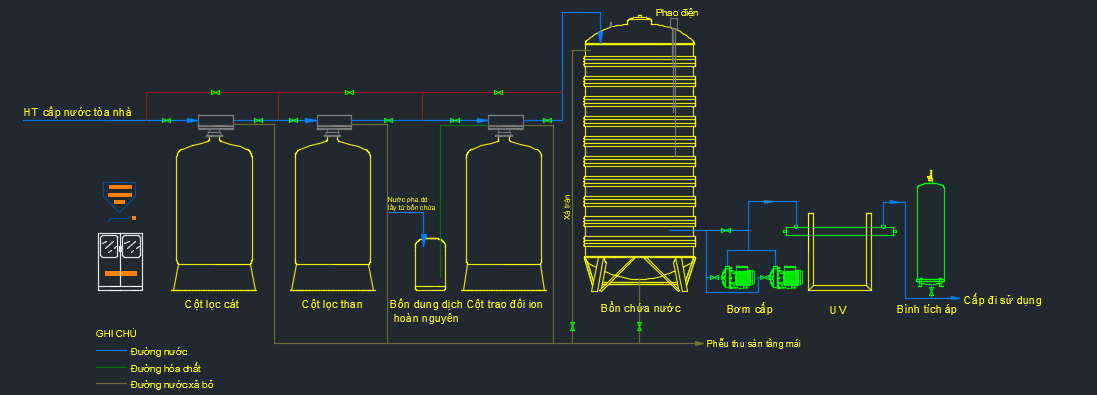Select the red bypass line valve above ion exchange column
Image resolution: width=1097 pixels, height=395 pixels.
pyautogui.click(x=498, y=92)
